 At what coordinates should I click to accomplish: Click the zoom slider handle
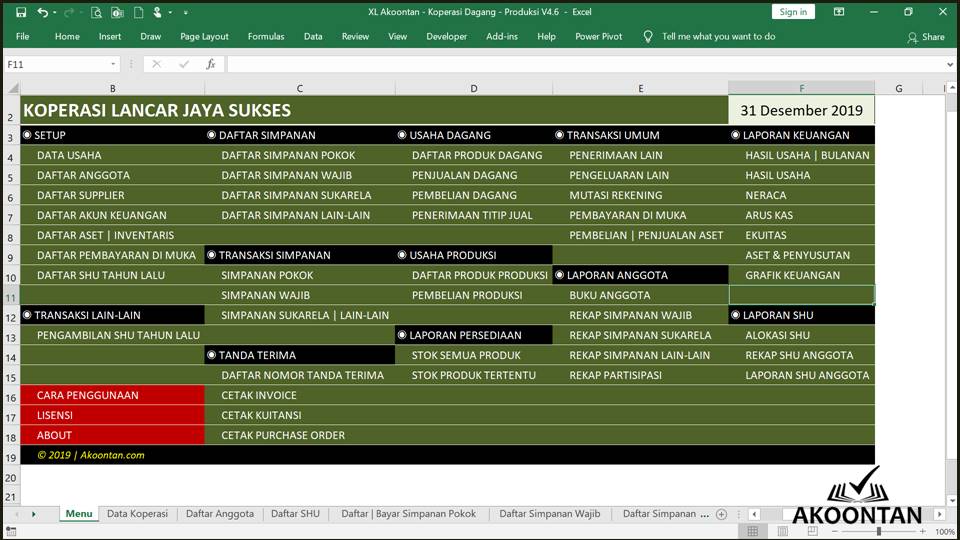879,531
